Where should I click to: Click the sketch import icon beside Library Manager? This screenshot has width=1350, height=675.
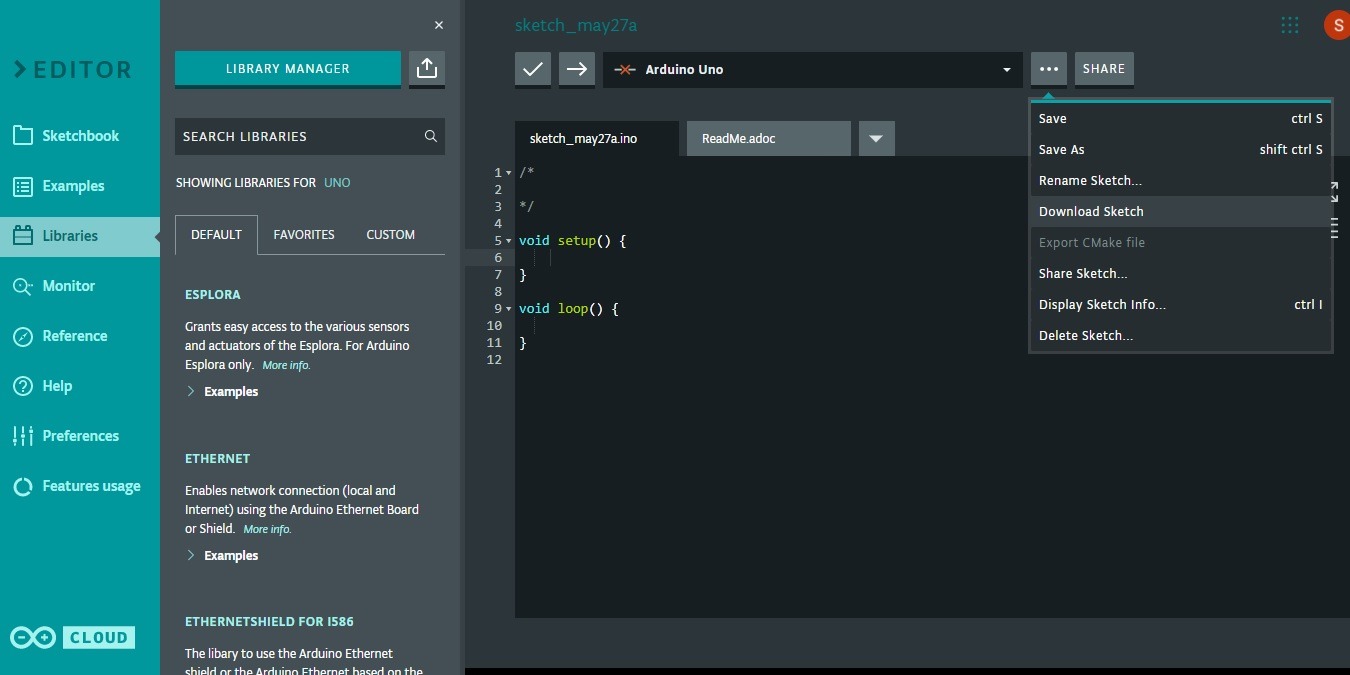coord(426,67)
